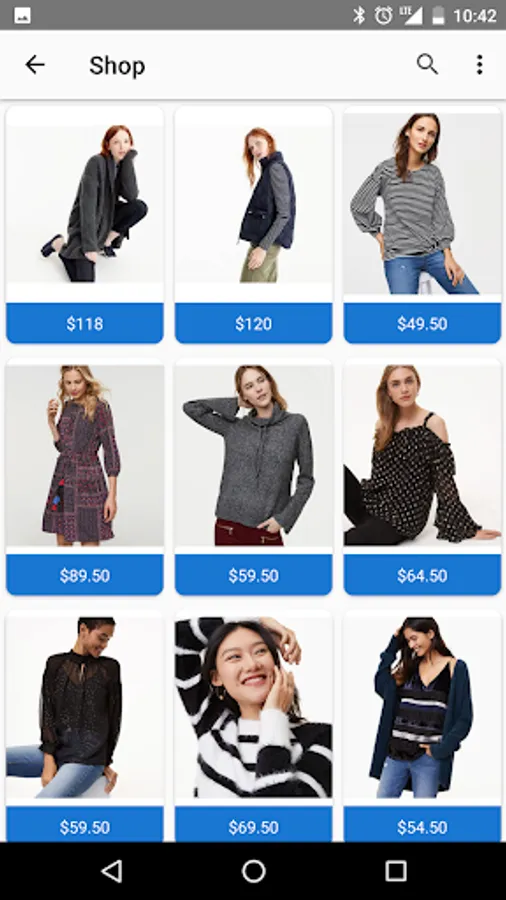This screenshot has width=506, height=900.
Task: Open the three-dot overflow menu
Action: (480, 65)
